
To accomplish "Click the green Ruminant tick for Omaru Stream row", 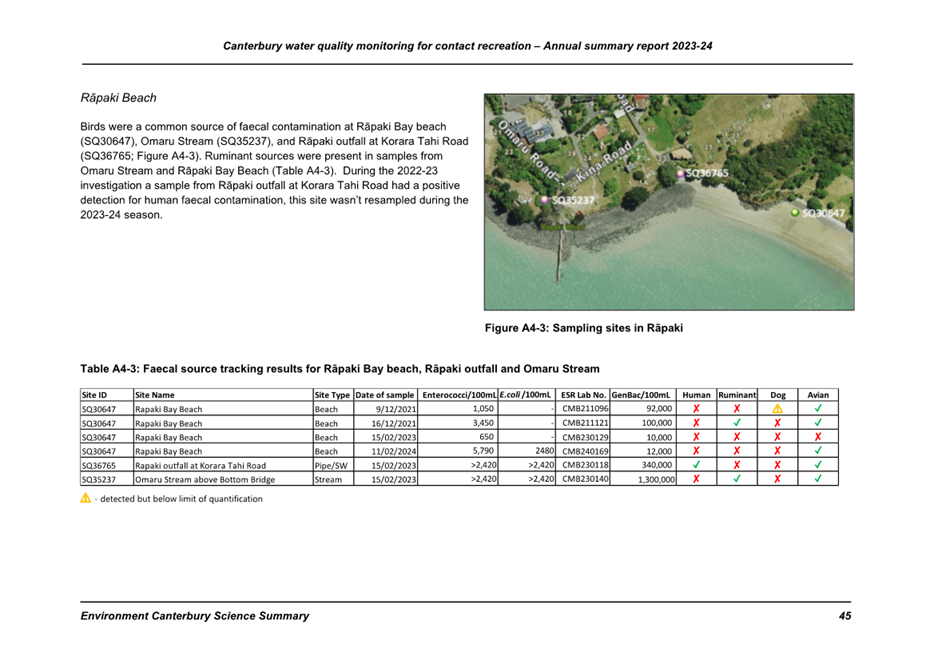I will coord(736,479).
